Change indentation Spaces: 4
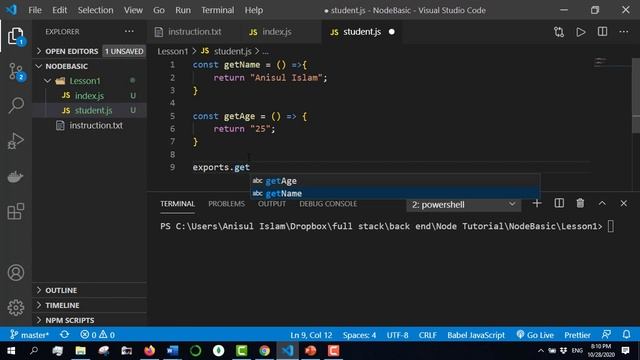Image resolution: width=640 pixels, height=360 pixels. click(x=359, y=335)
